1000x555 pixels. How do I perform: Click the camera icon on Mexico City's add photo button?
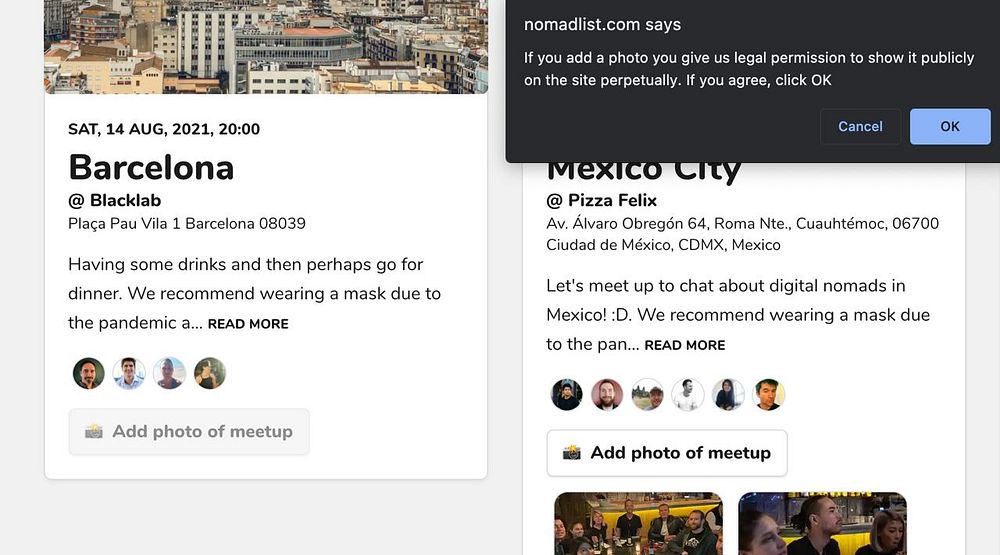click(x=572, y=452)
